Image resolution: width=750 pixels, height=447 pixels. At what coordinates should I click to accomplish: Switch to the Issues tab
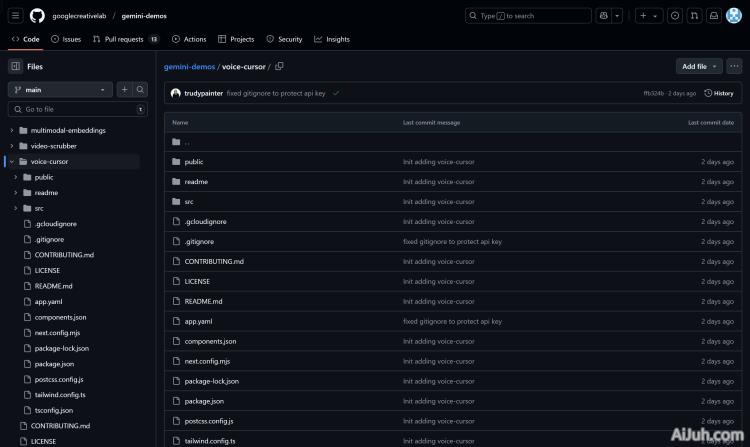66,39
